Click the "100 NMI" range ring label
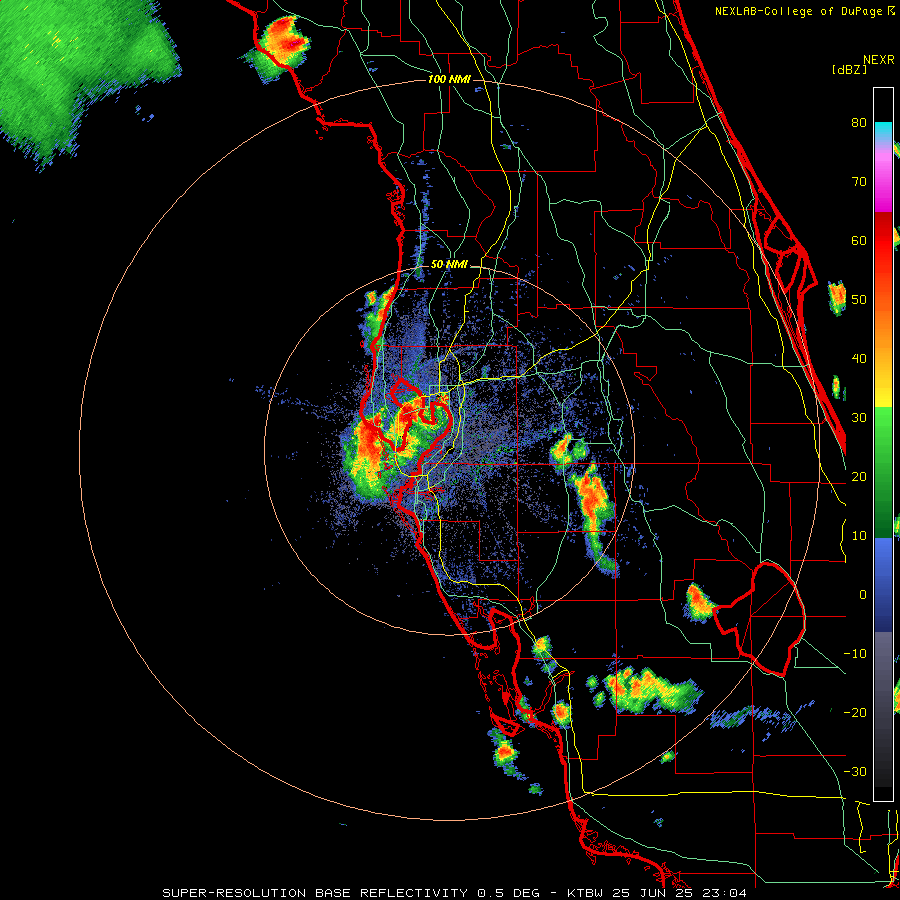The height and width of the screenshot is (900, 900). [x=449, y=79]
